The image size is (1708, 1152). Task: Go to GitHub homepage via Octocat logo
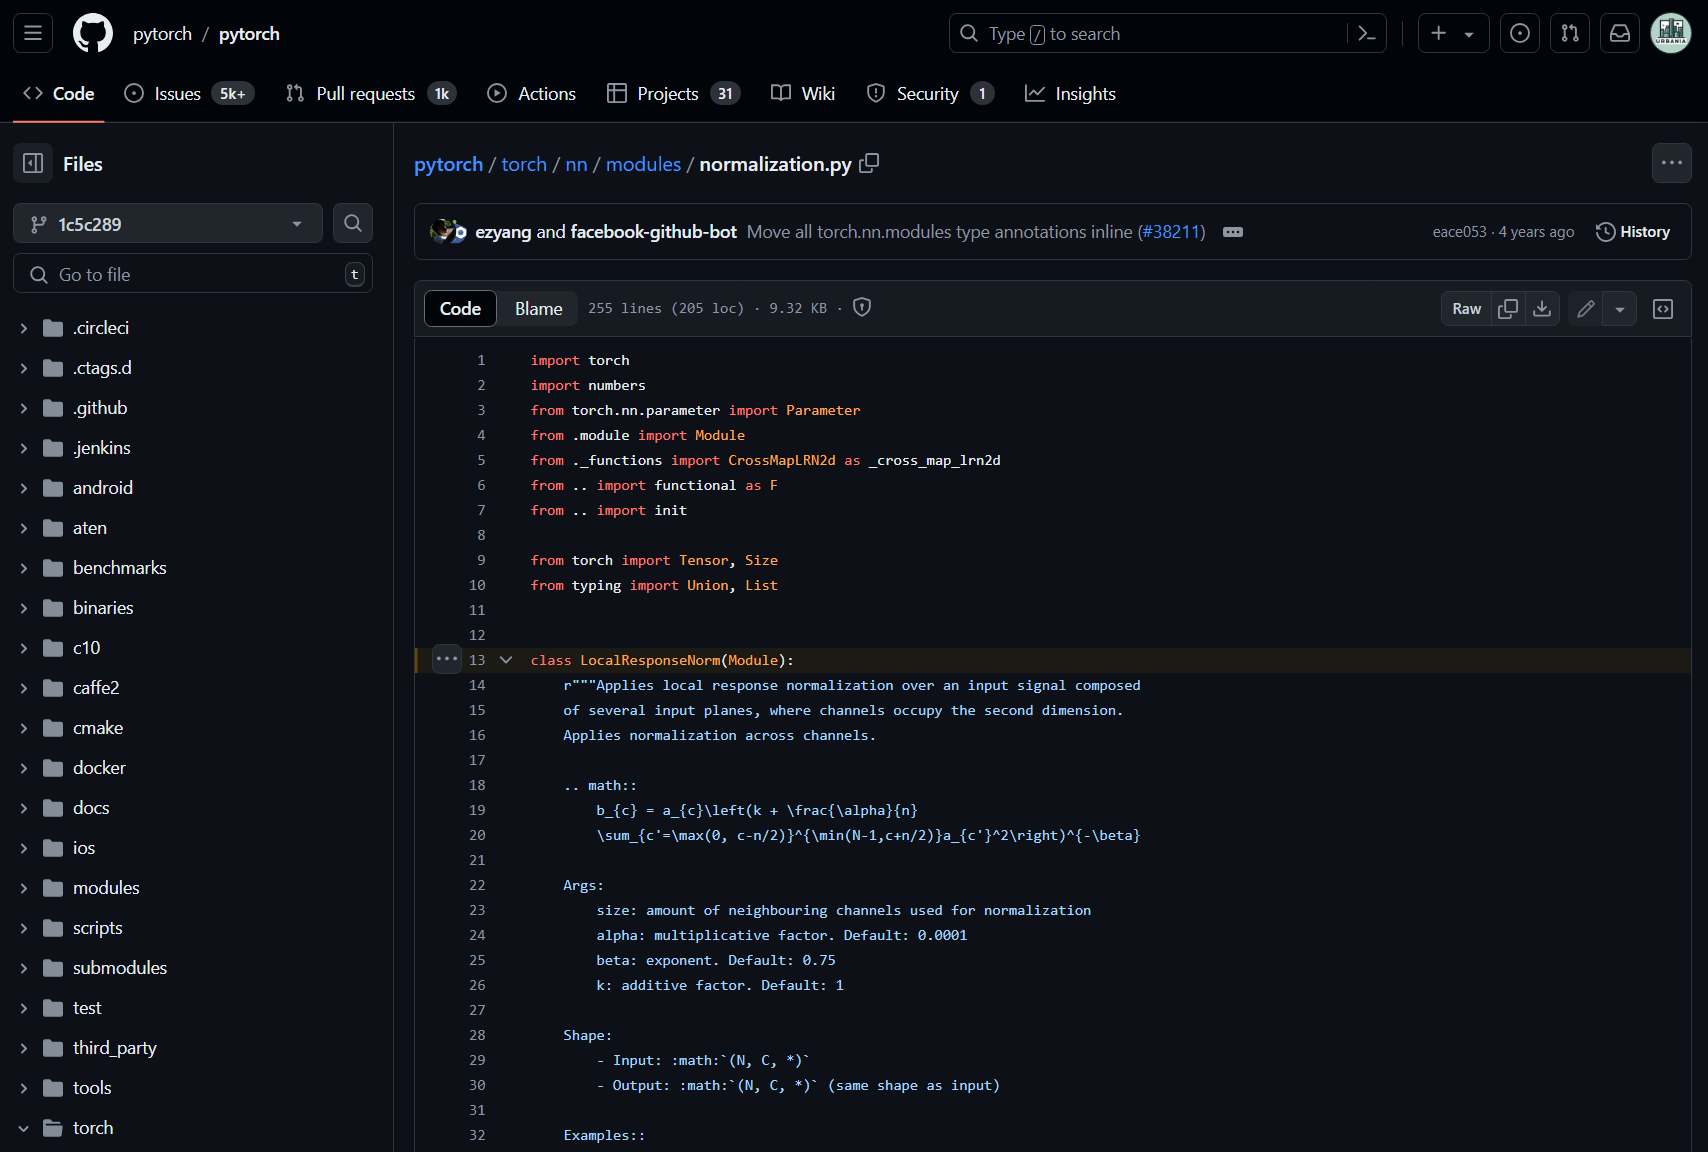(x=93, y=33)
